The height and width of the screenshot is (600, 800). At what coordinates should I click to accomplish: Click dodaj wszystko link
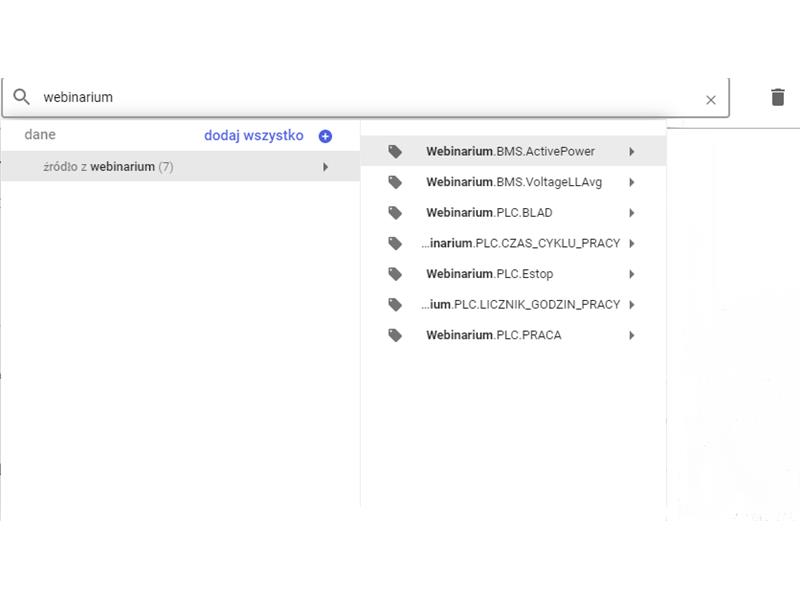[x=254, y=135]
